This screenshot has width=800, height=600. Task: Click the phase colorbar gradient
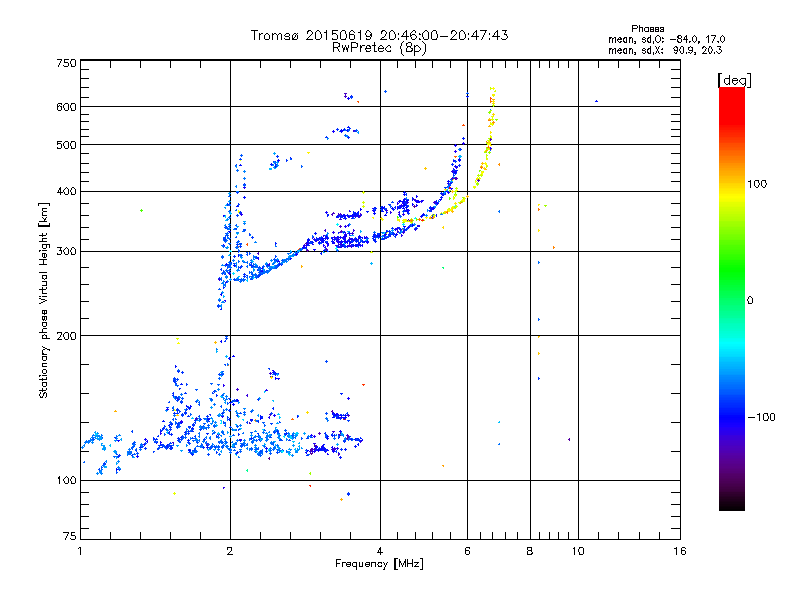pos(732,298)
